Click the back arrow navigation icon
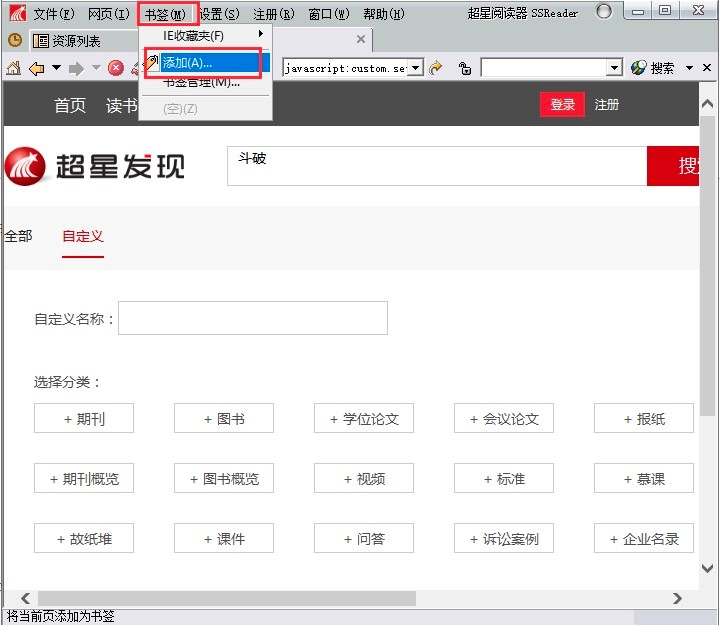 (37, 68)
